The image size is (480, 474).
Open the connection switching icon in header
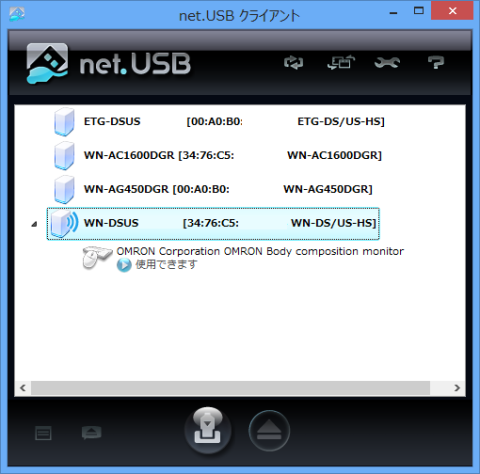(341, 62)
